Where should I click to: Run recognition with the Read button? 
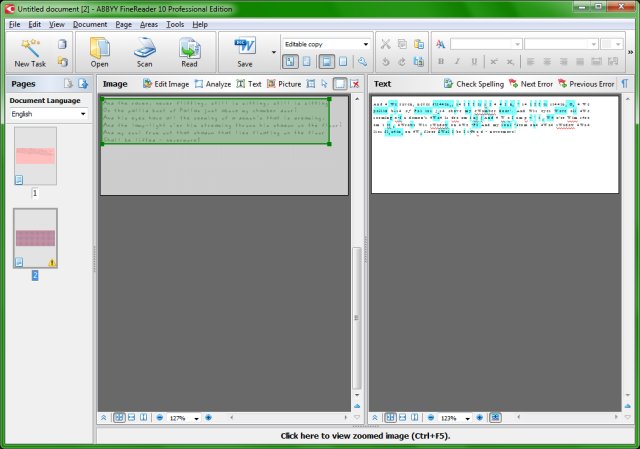pyautogui.click(x=189, y=50)
